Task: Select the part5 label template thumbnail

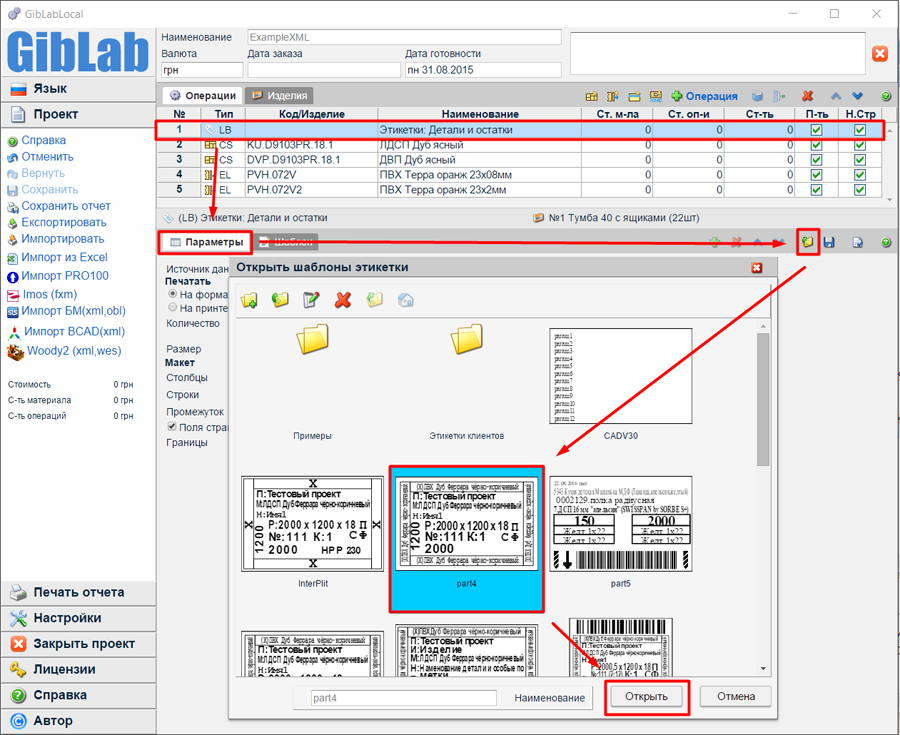Action: coord(620,525)
